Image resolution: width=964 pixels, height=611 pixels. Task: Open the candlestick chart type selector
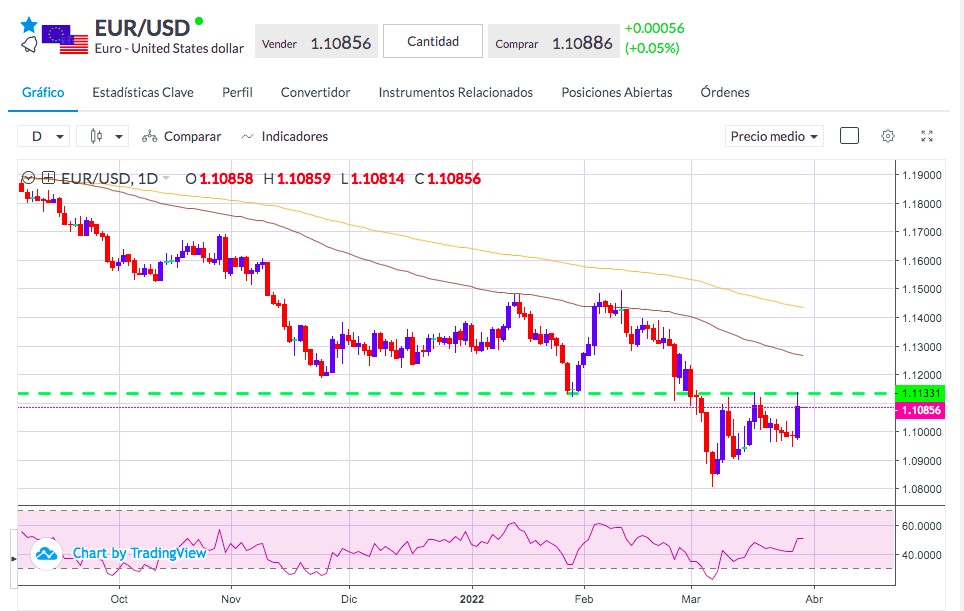[x=103, y=136]
